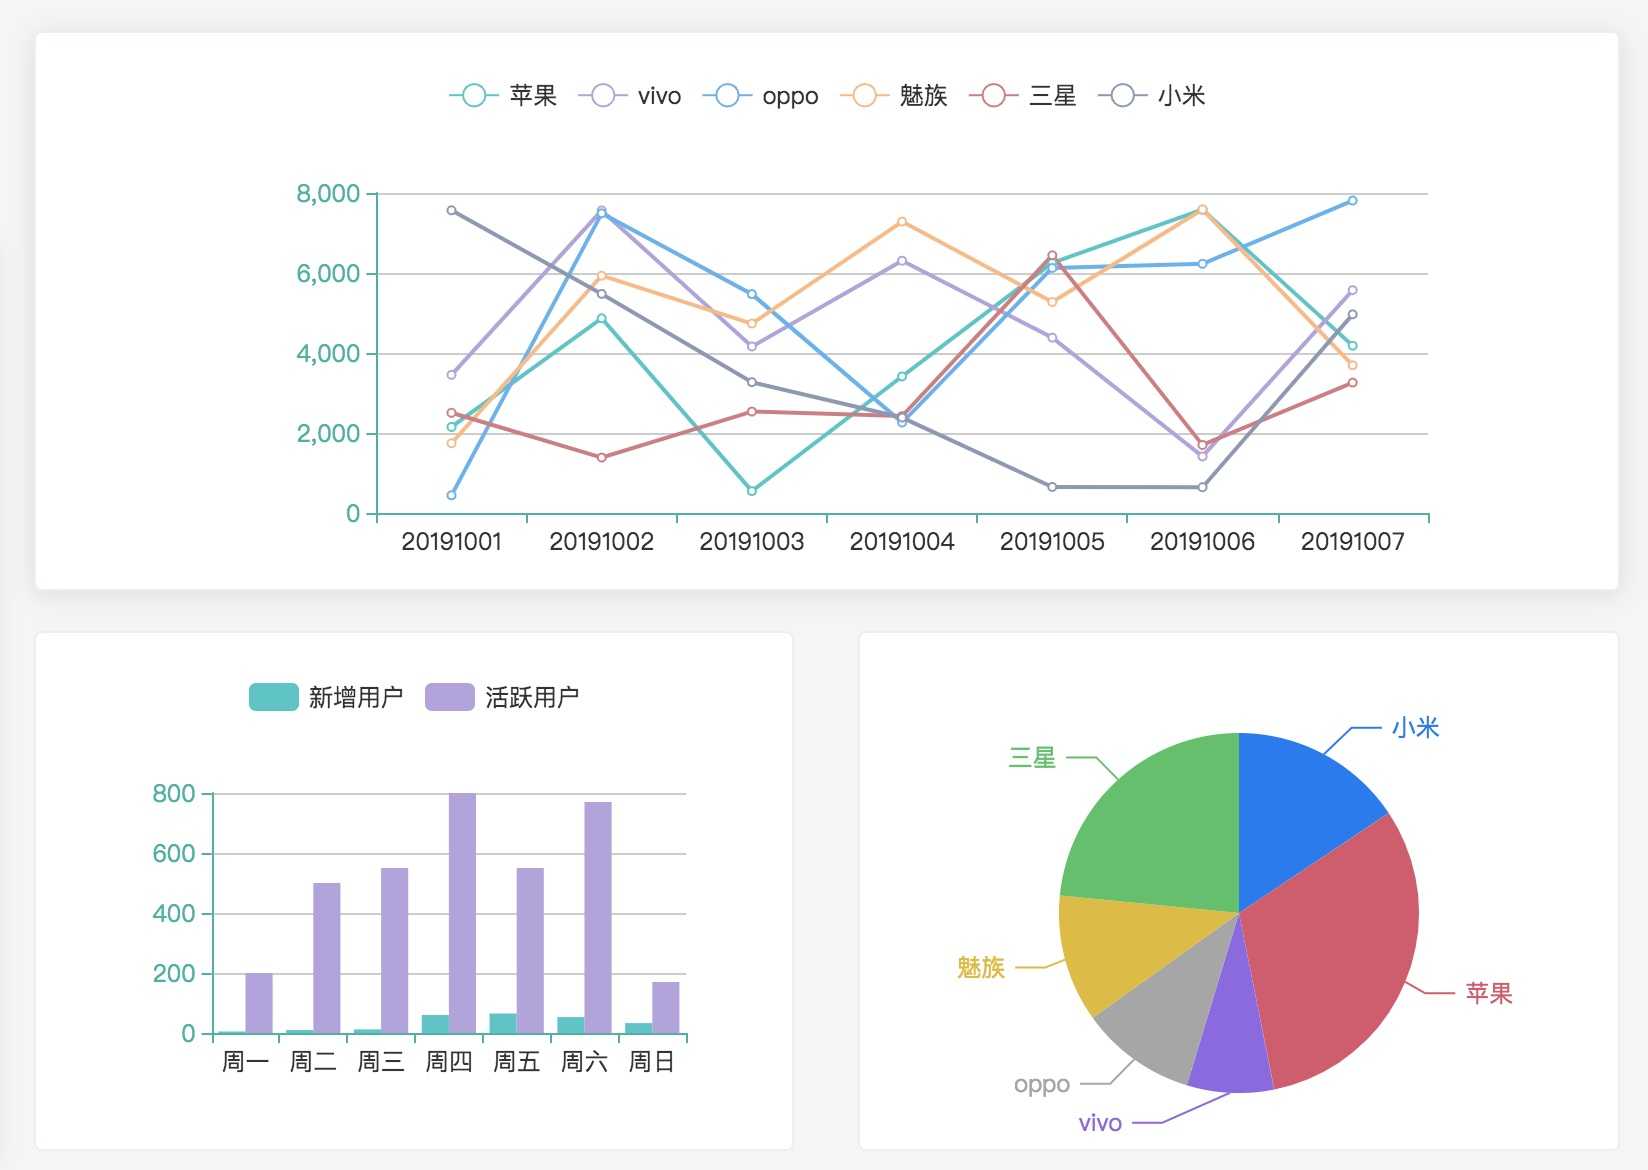Click the 周日 活跃用户 bar
Viewport: 1648px width, 1170px height.
[x=666, y=1007]
